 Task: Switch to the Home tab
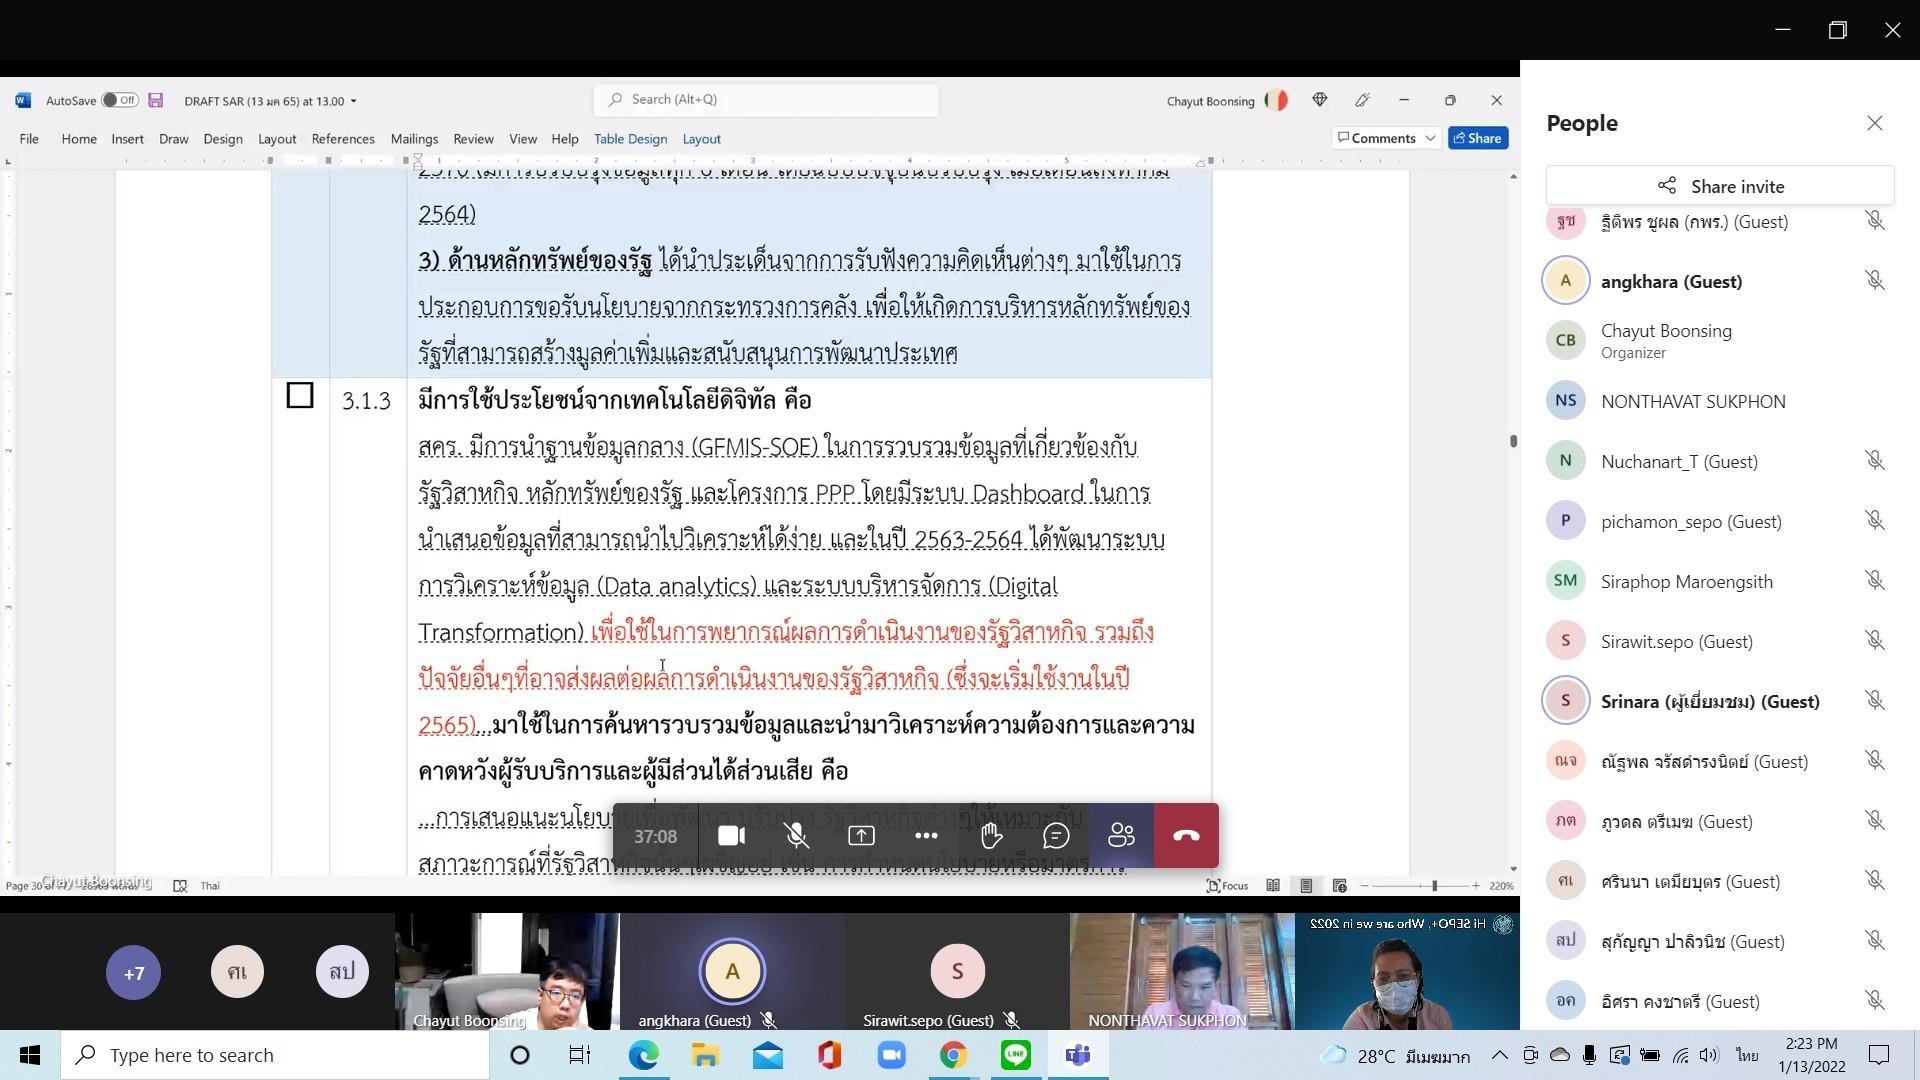[x=79, y=139]
